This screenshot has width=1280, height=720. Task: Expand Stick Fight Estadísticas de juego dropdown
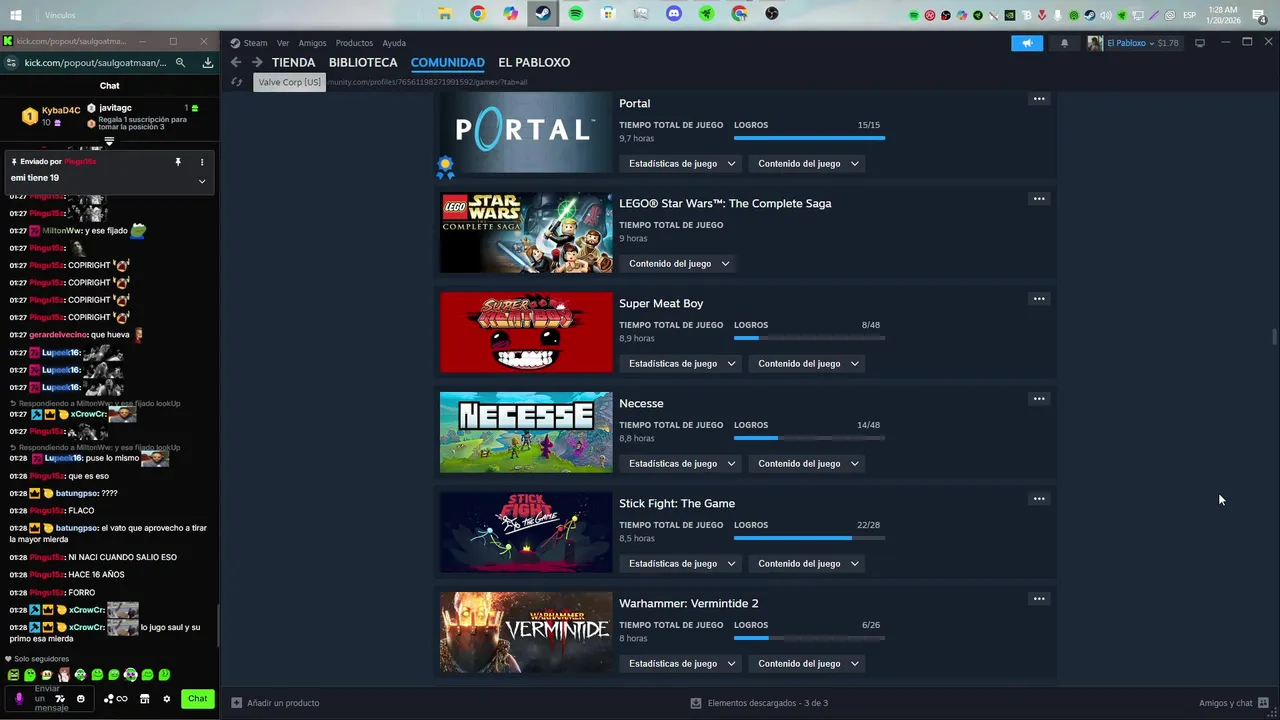tap(682, 563)
